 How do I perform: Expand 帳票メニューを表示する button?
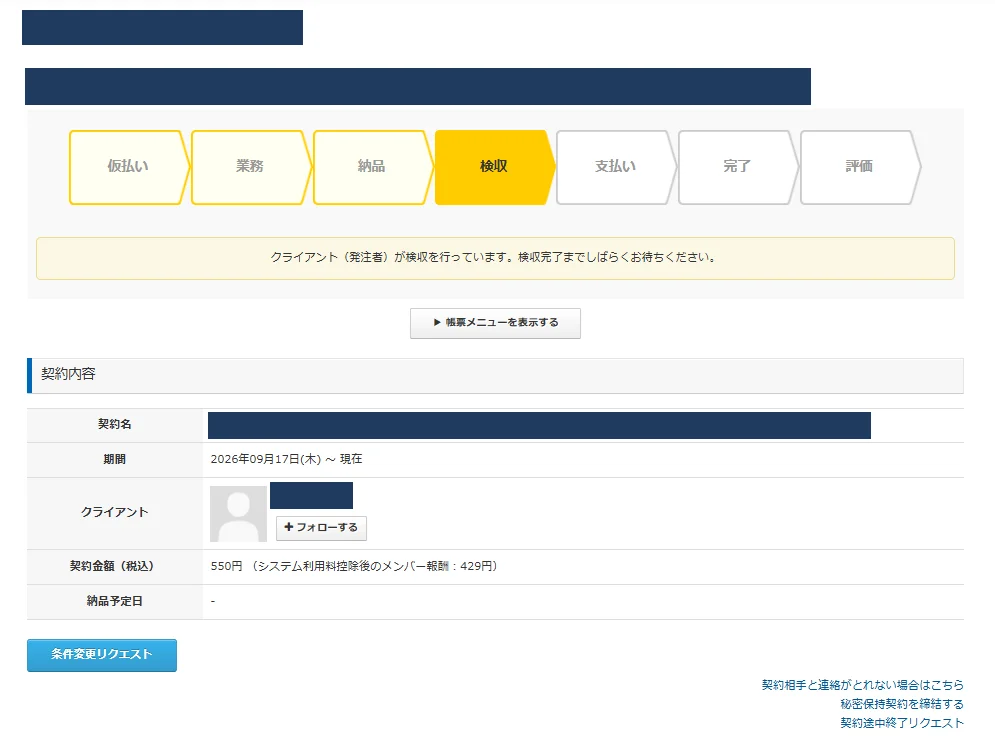click(x=495, y=323)
